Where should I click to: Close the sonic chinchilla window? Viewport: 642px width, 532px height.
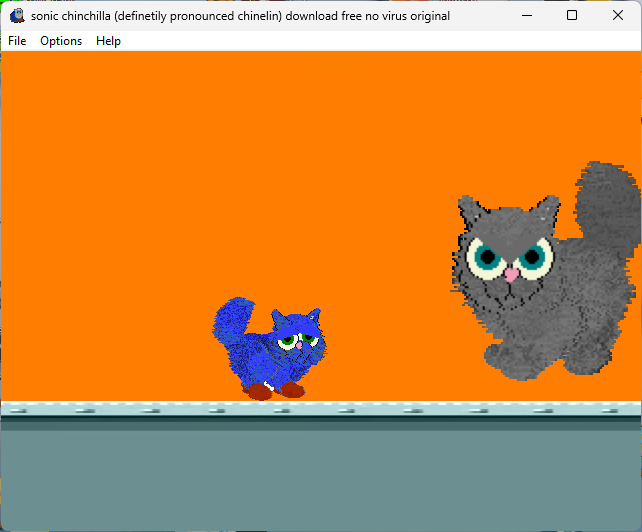[618, 15]
